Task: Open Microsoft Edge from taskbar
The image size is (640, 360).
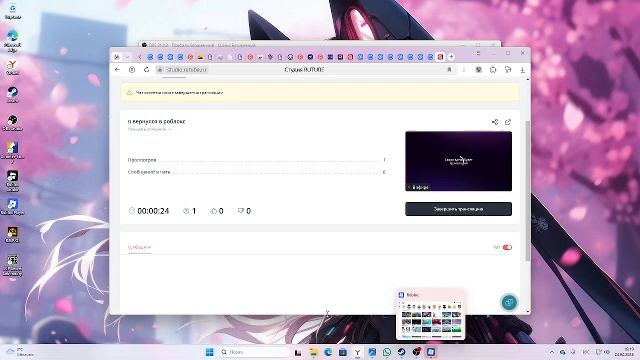Action: [x=328, y=352]
